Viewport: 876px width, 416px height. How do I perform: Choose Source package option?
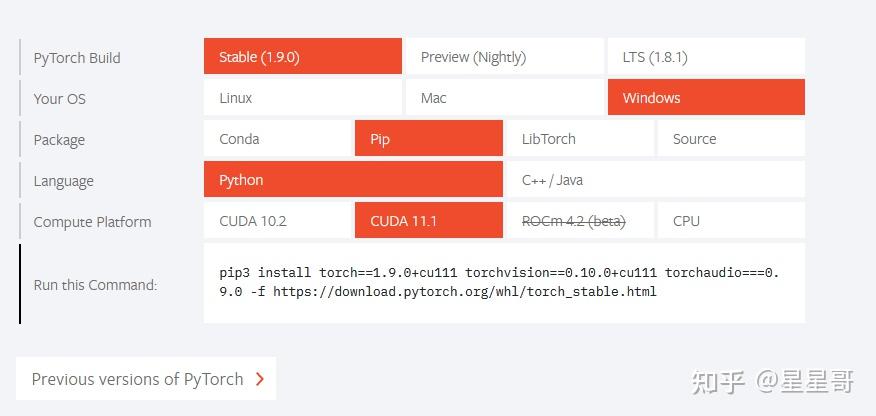click(731, 139)
